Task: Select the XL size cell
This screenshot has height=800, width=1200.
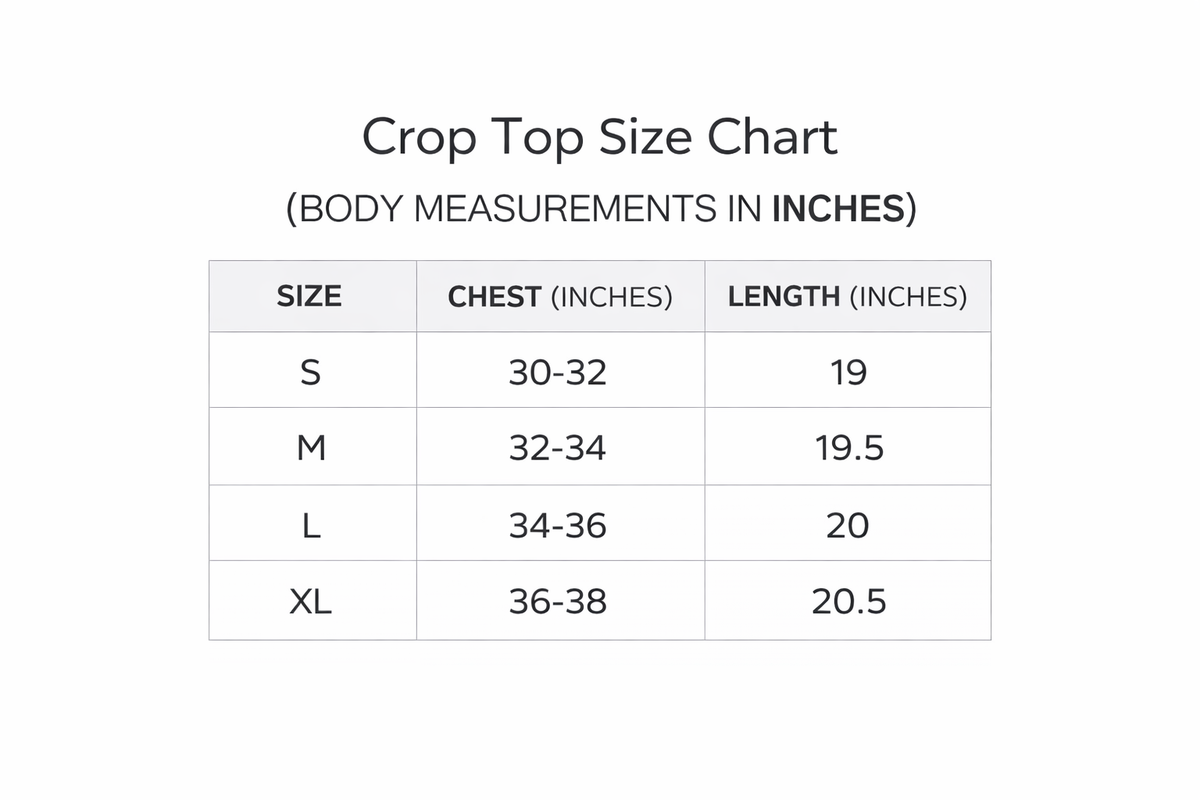Action: pyautogui.click(x=311, y=602)
